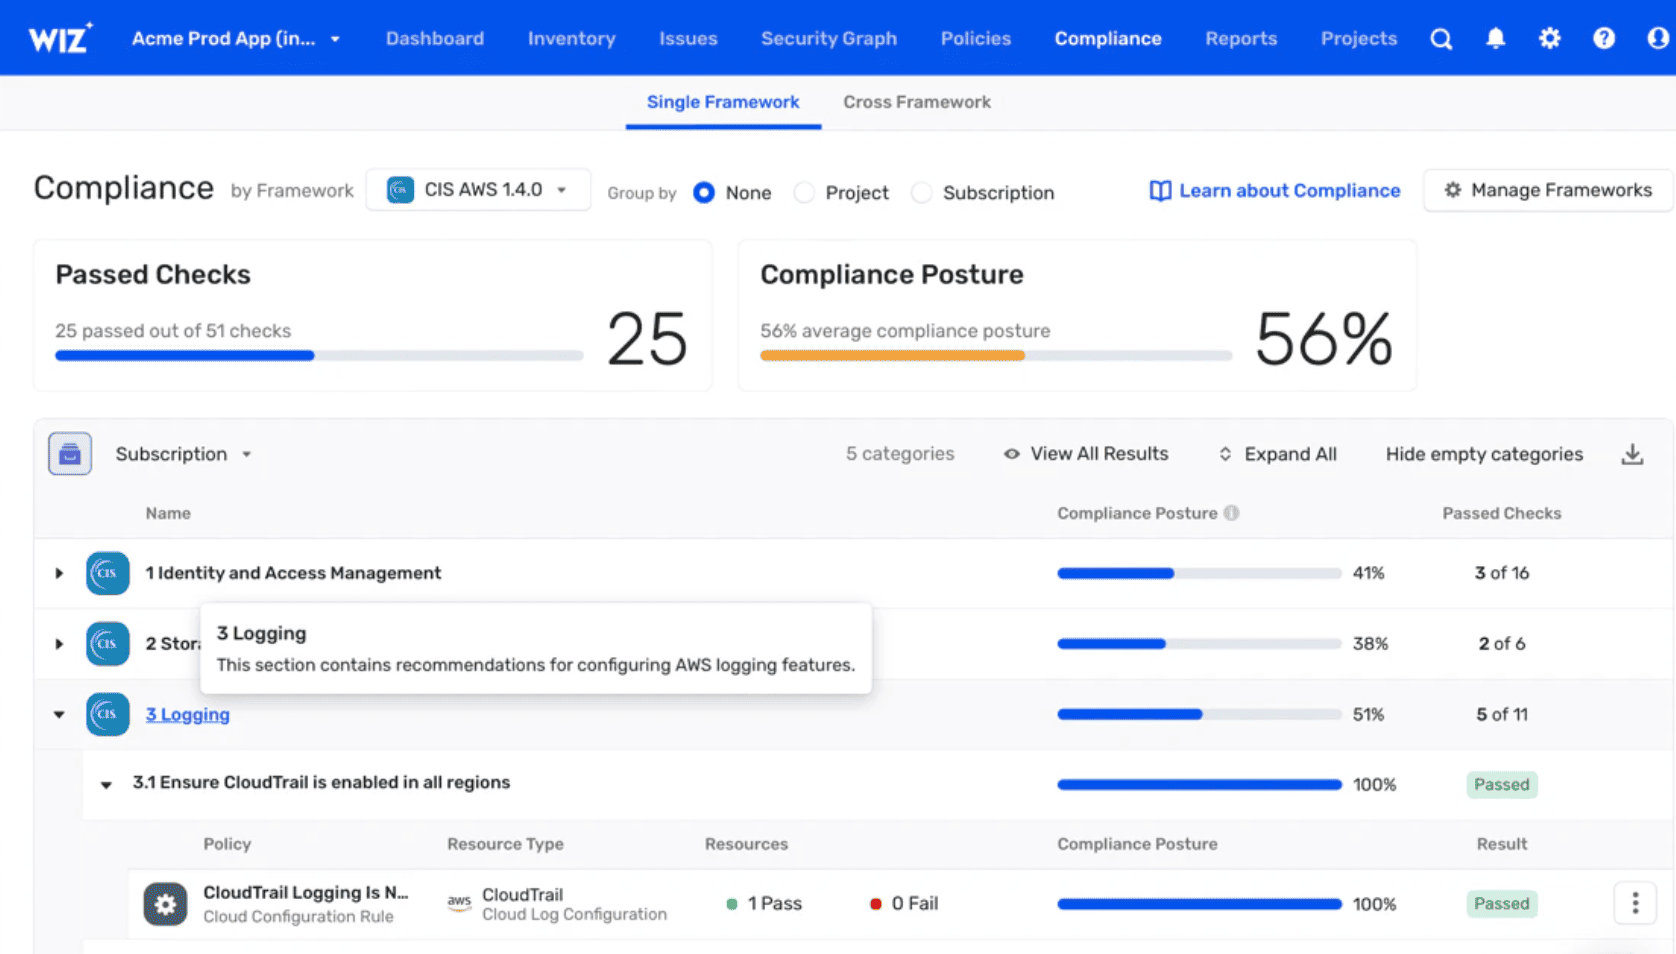
Task: Toggle Hide empty categories
Action: 1484,454
